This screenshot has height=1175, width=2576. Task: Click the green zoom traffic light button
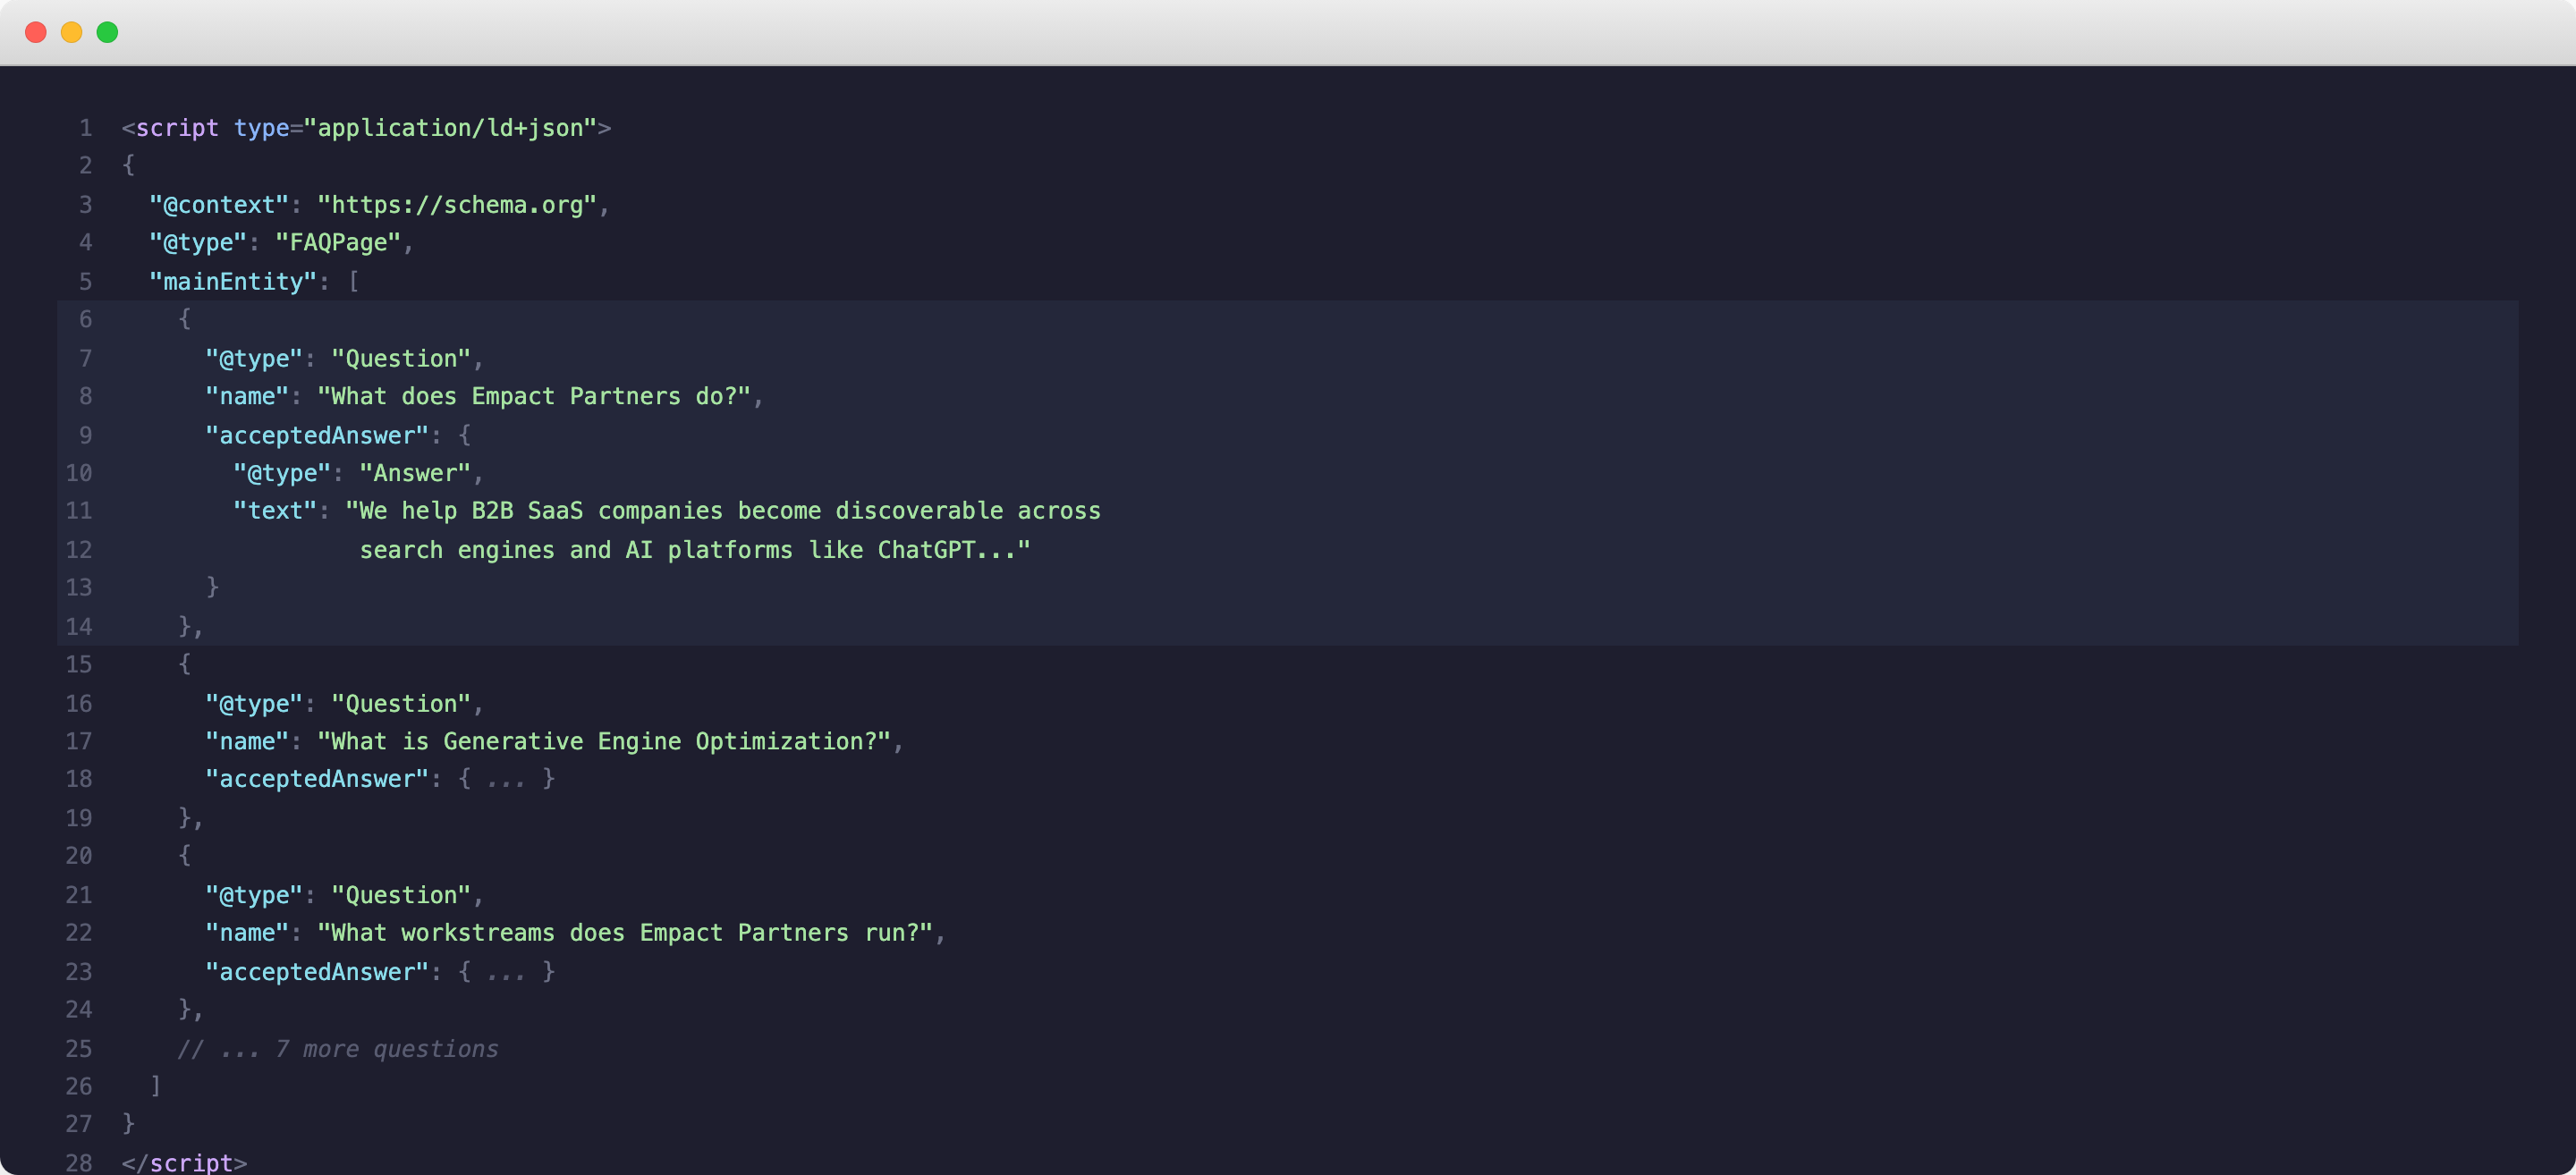pyautogui.click(x=107, y=32)
